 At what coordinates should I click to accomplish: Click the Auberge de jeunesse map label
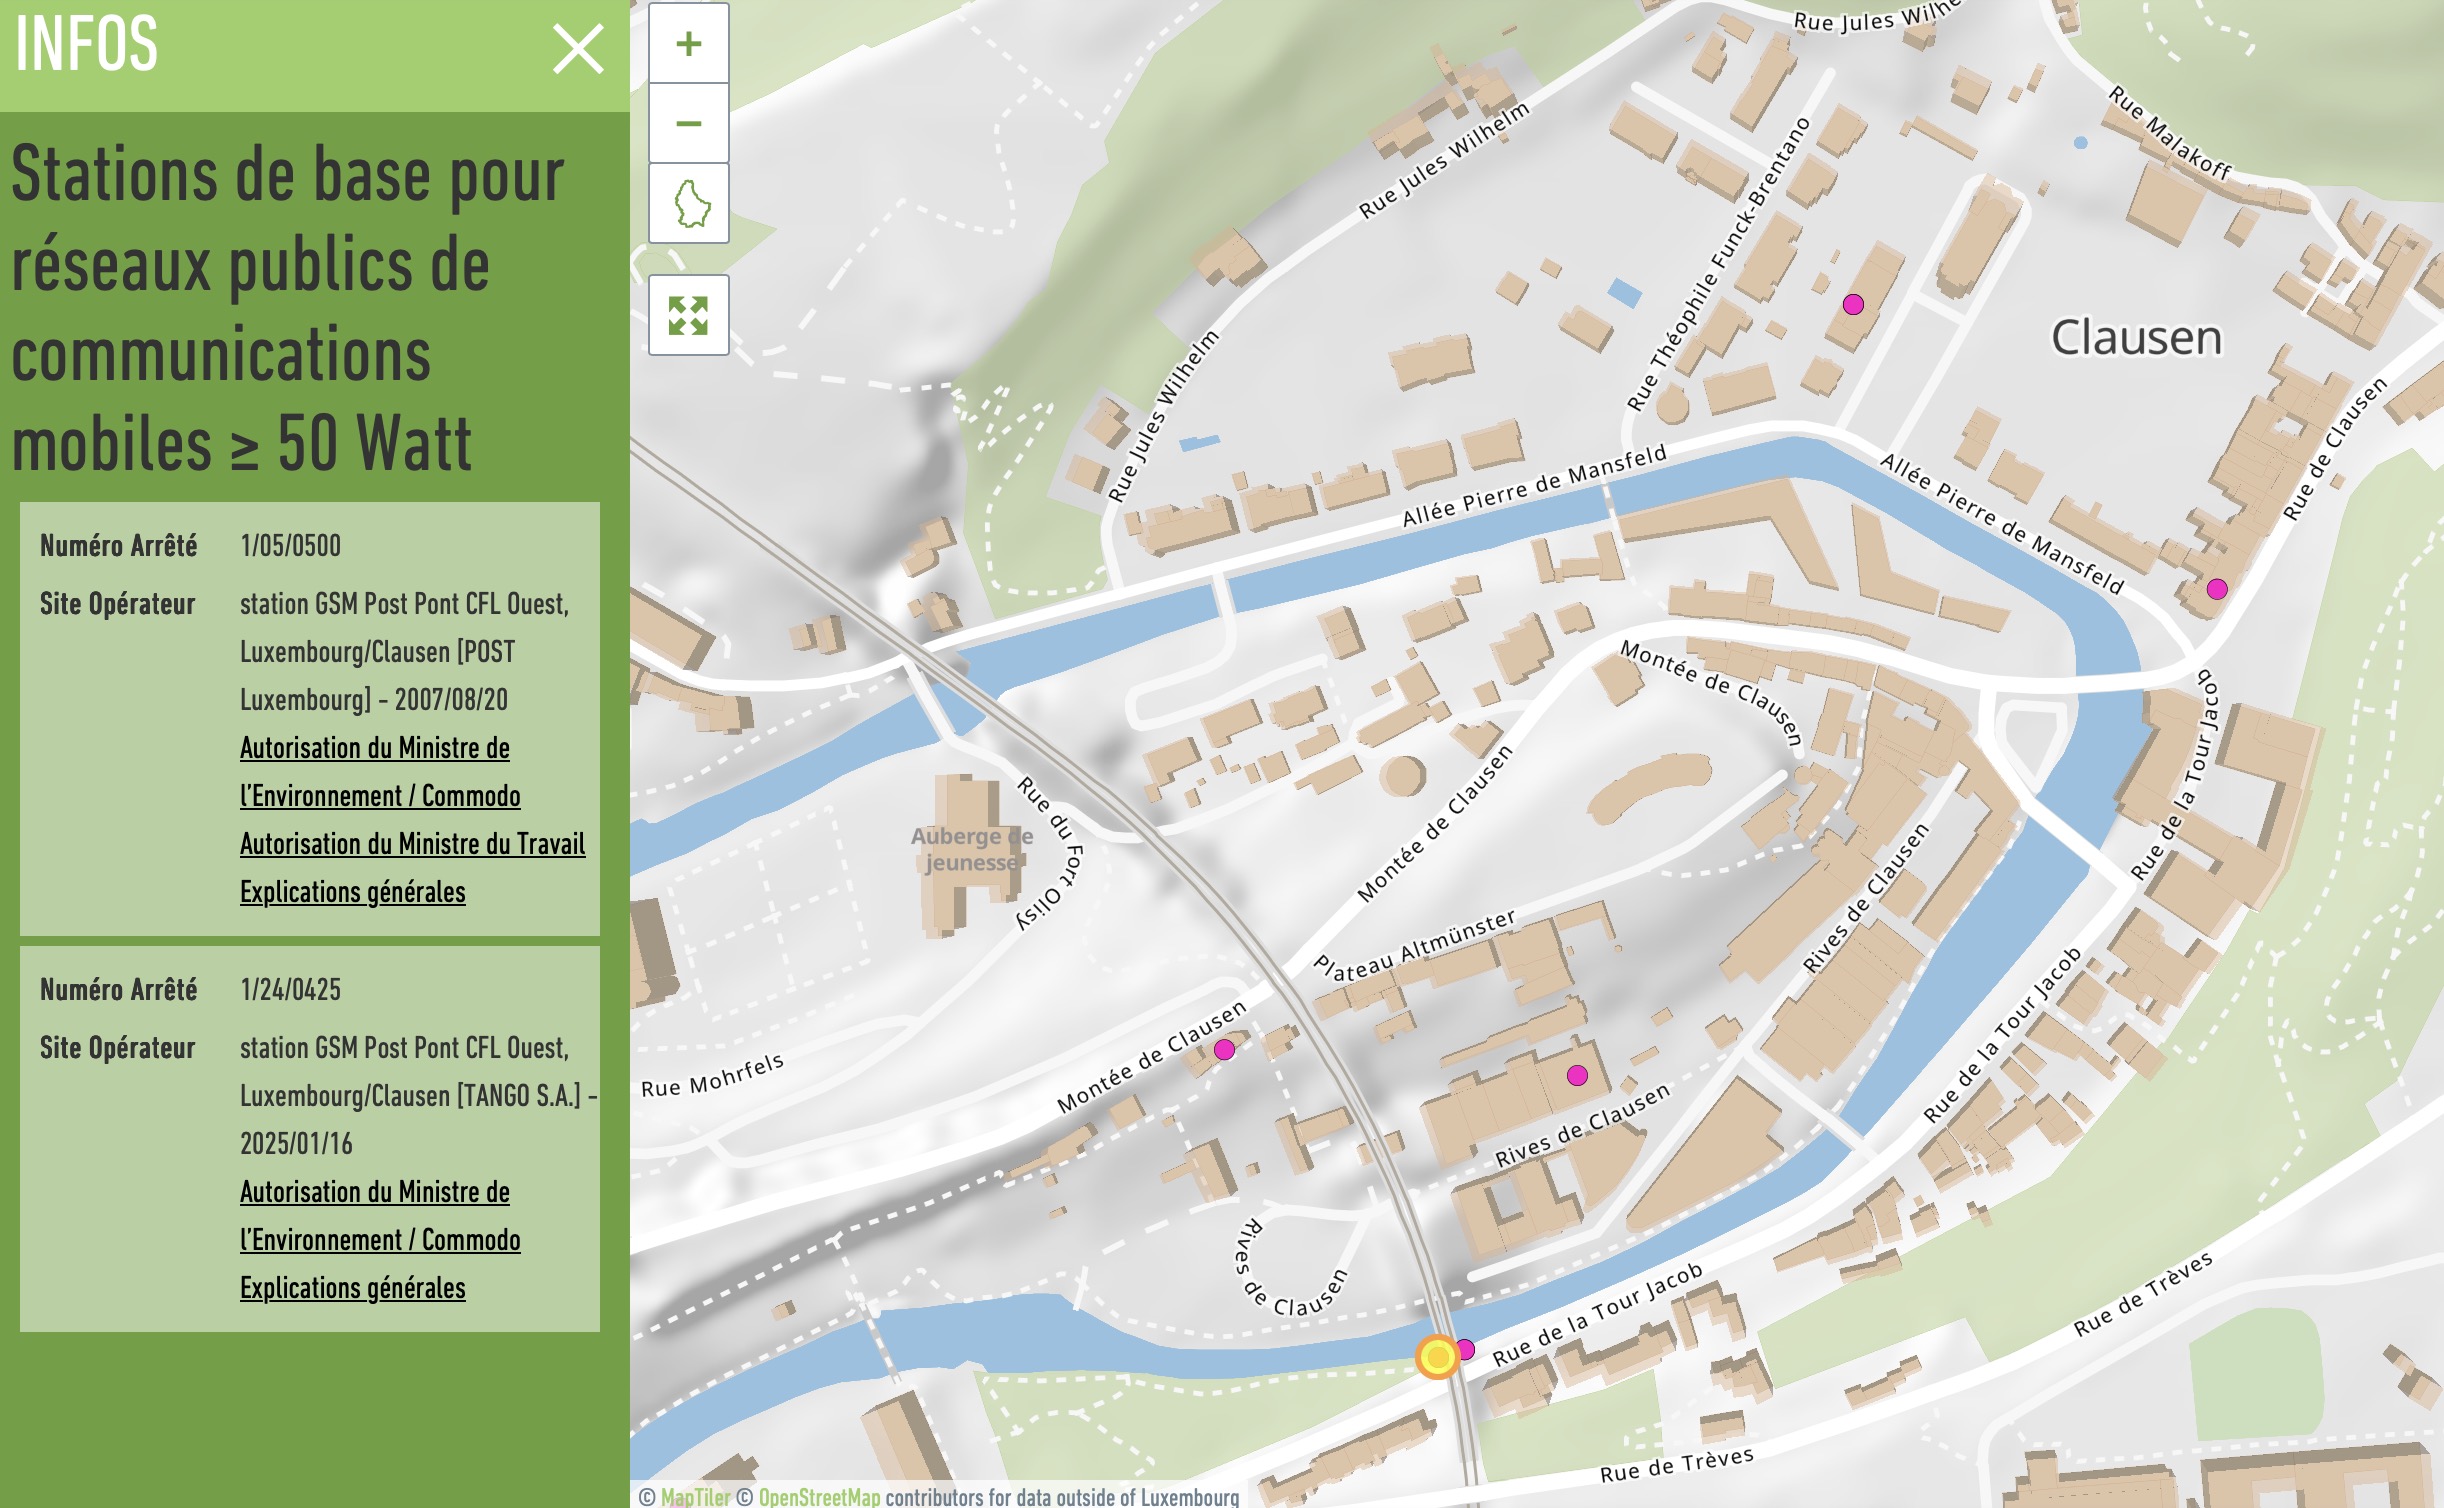[970, 849]
